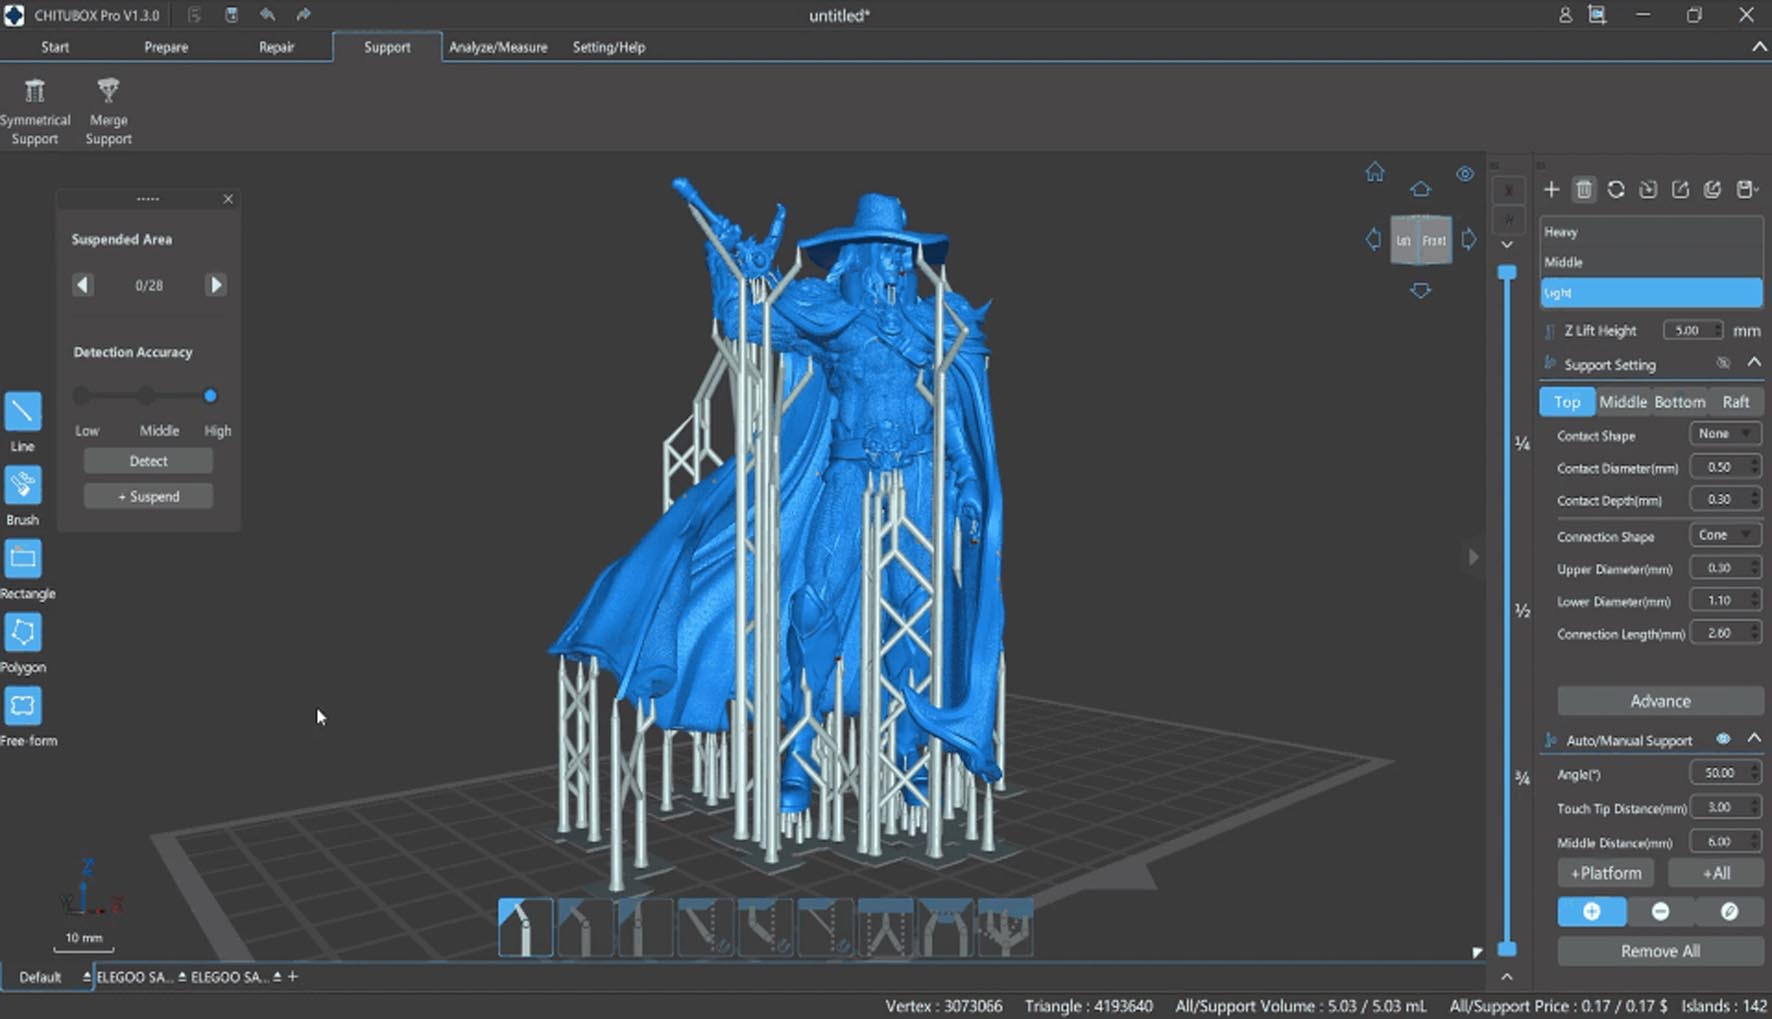Set Detection Accuracy slider to Middle
This screenshot has width=1772, height=1019.
pyautogui.click(x=146, y=396)
